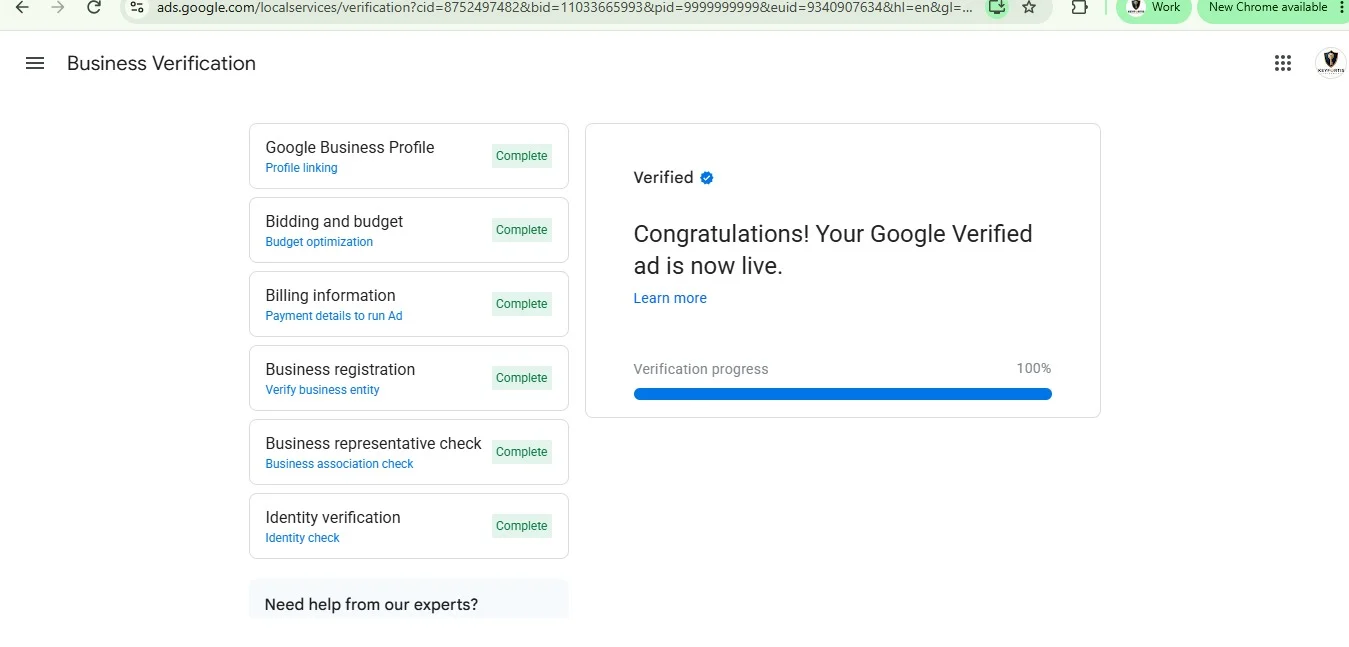Open the Business representative check card
The height and width of the screenshot is (647, 1349).
coord(409,452)
